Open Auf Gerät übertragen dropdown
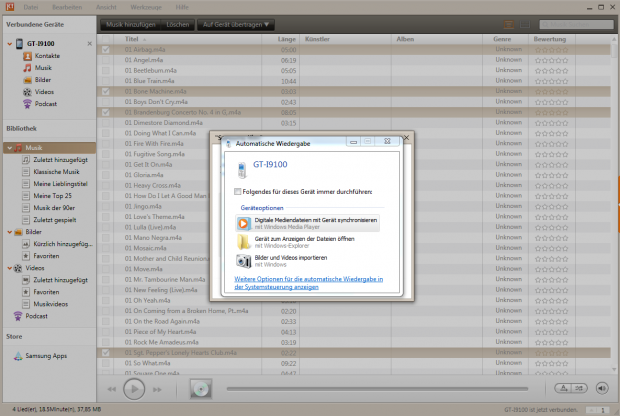The height and width of the screenshot is (416, 620). 236,25
